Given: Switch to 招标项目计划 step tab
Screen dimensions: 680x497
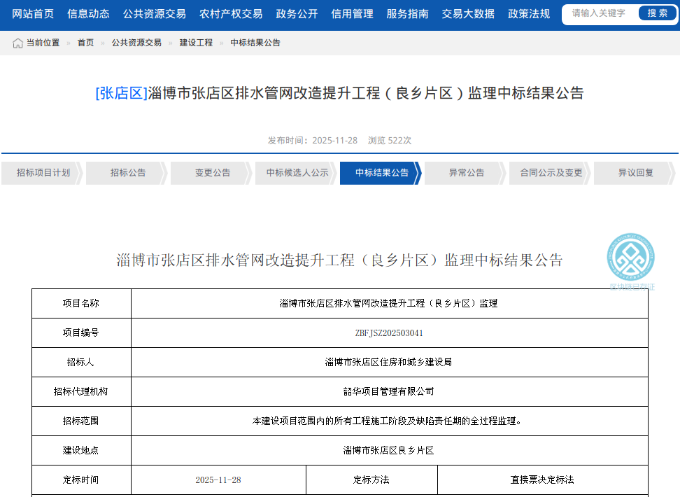Looking at the screenshot, I should tap(43, 173).
